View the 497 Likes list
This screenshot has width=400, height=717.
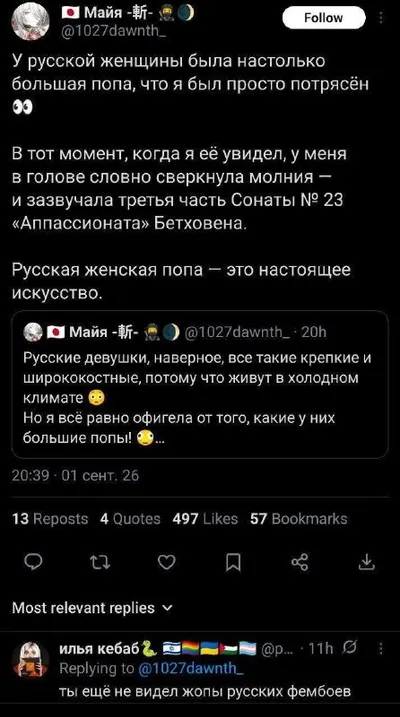(205, 519)
